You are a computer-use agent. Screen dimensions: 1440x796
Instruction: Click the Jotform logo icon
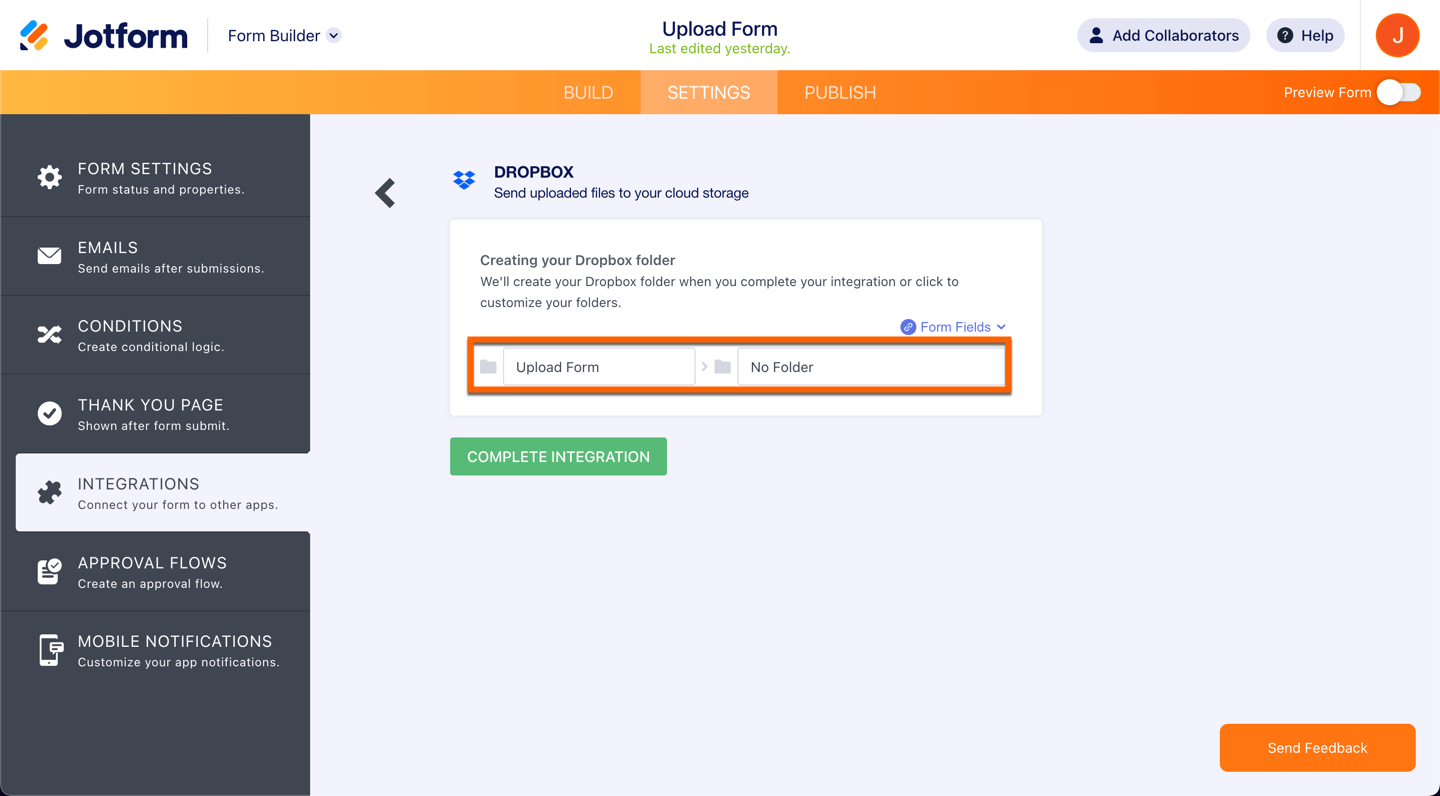34,36
